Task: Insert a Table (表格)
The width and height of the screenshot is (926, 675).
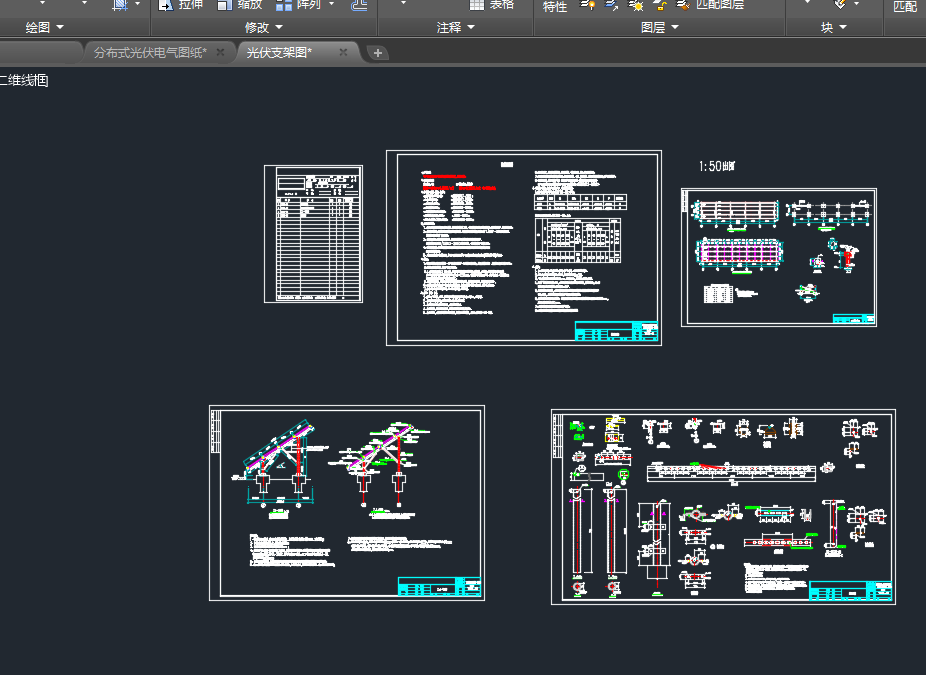Action: 491,5
